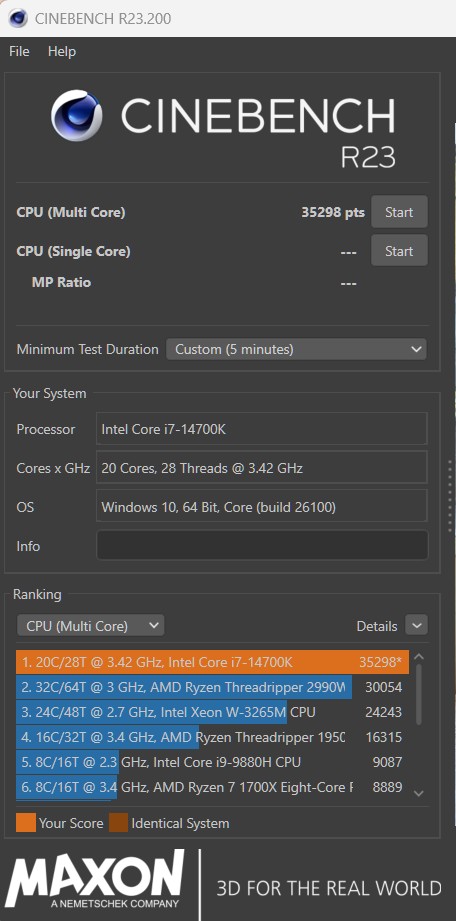Click the orange Your Score legend swatch
The width and height of the screenshot is (456, 921).
point(26,823)
